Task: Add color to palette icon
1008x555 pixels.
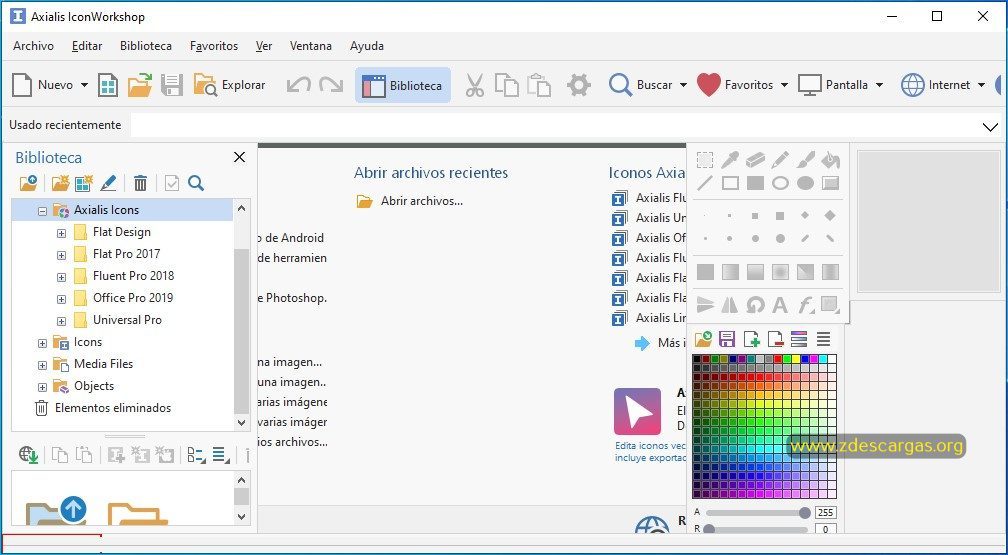Action: pos(752,338)
